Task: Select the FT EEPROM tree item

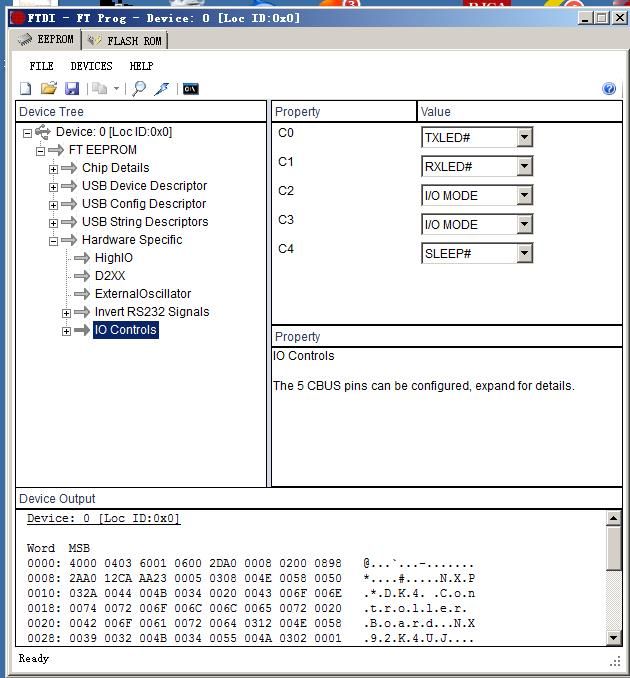Action: pyautogui.click(x=102, y=150)
